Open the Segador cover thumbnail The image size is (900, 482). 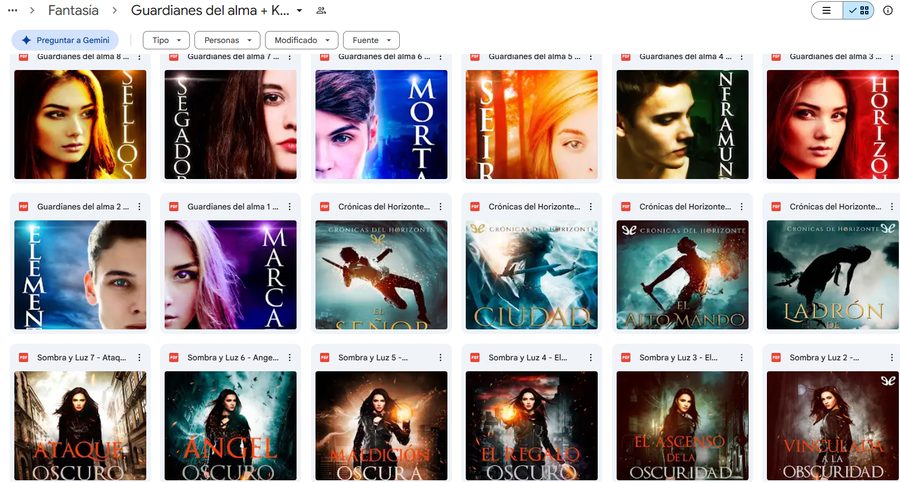click(x=231, y=125)
